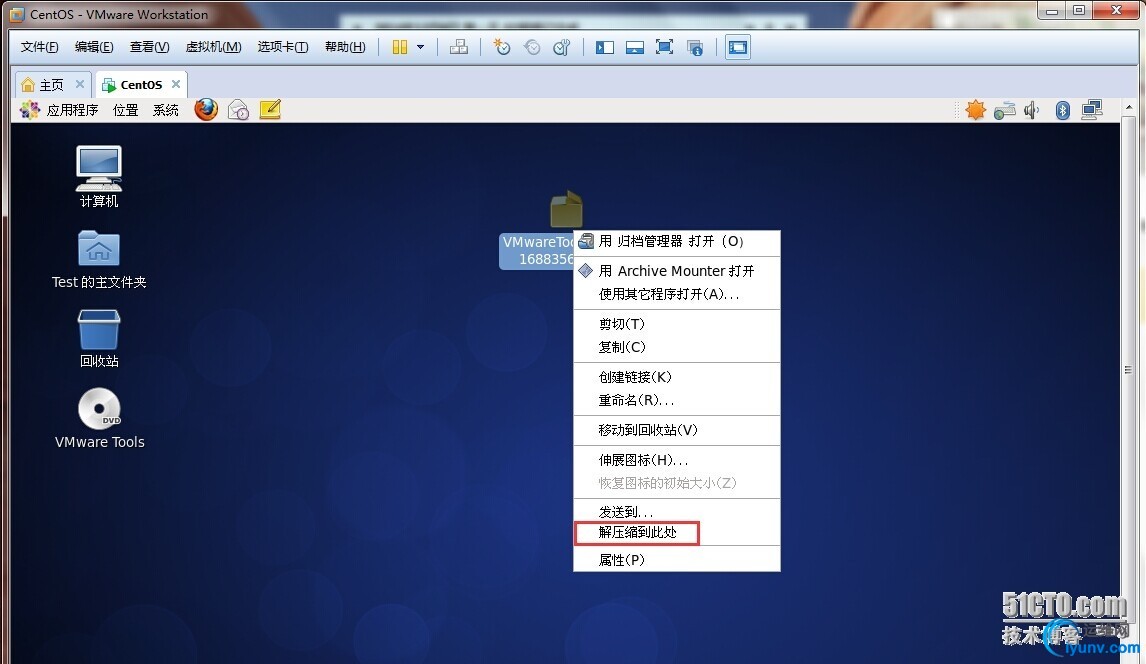Choose 发送到...
1146x664 pixels.
click(677, 512)
